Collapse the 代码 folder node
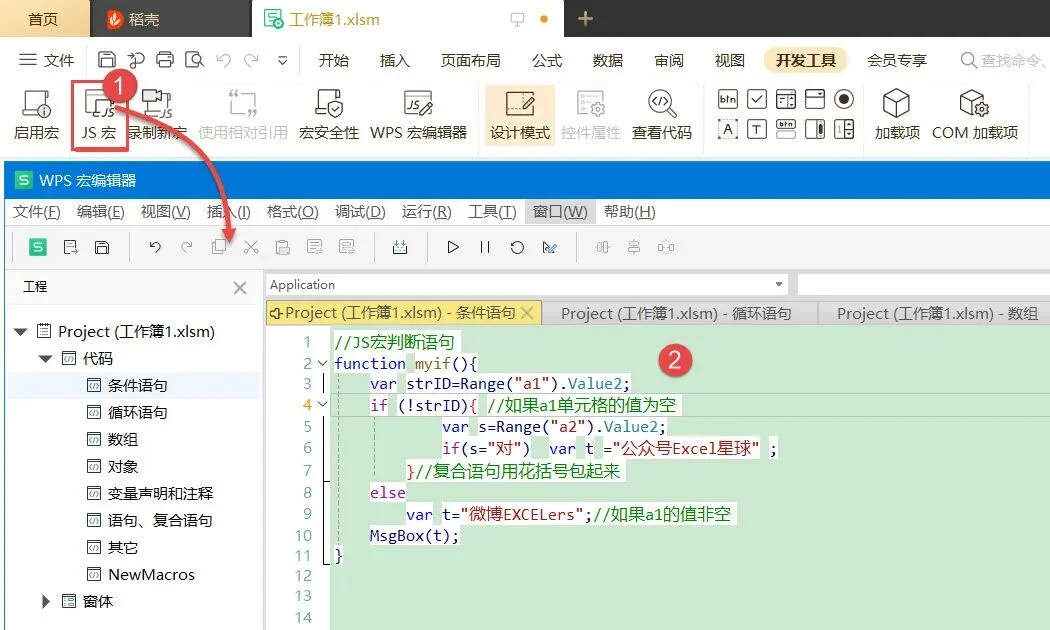This screenshot has width=1050, height=630. coord(46,359)
